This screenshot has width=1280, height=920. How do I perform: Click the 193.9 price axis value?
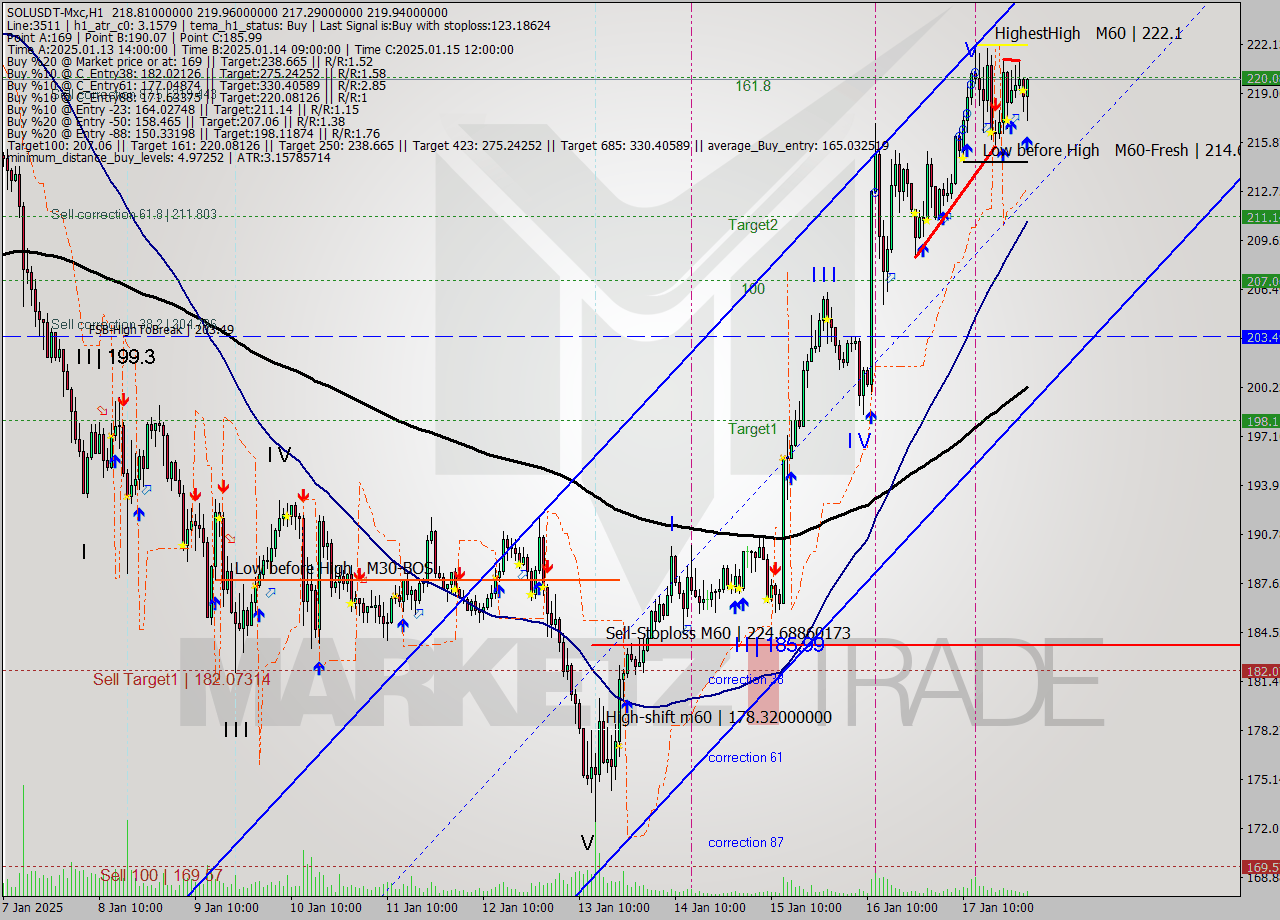tap(1262, 485)
